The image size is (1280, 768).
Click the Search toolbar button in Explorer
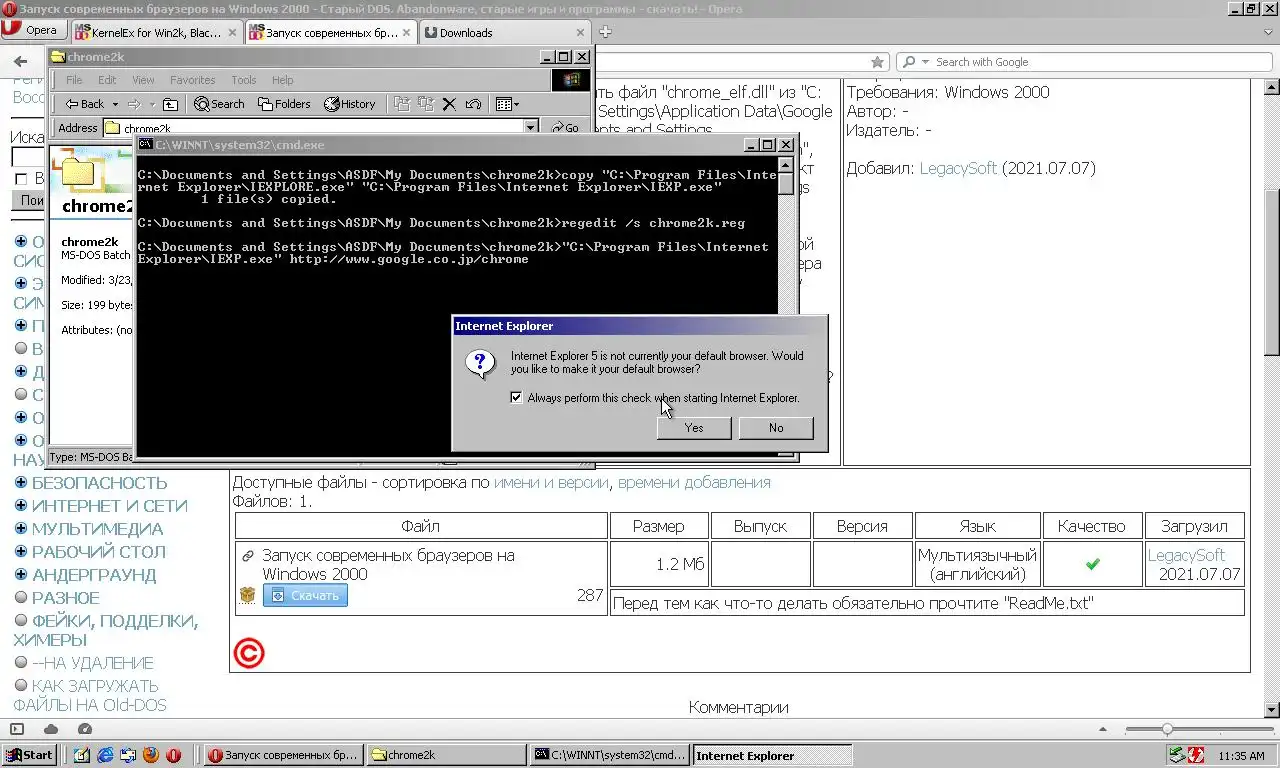tap(219, 104)
